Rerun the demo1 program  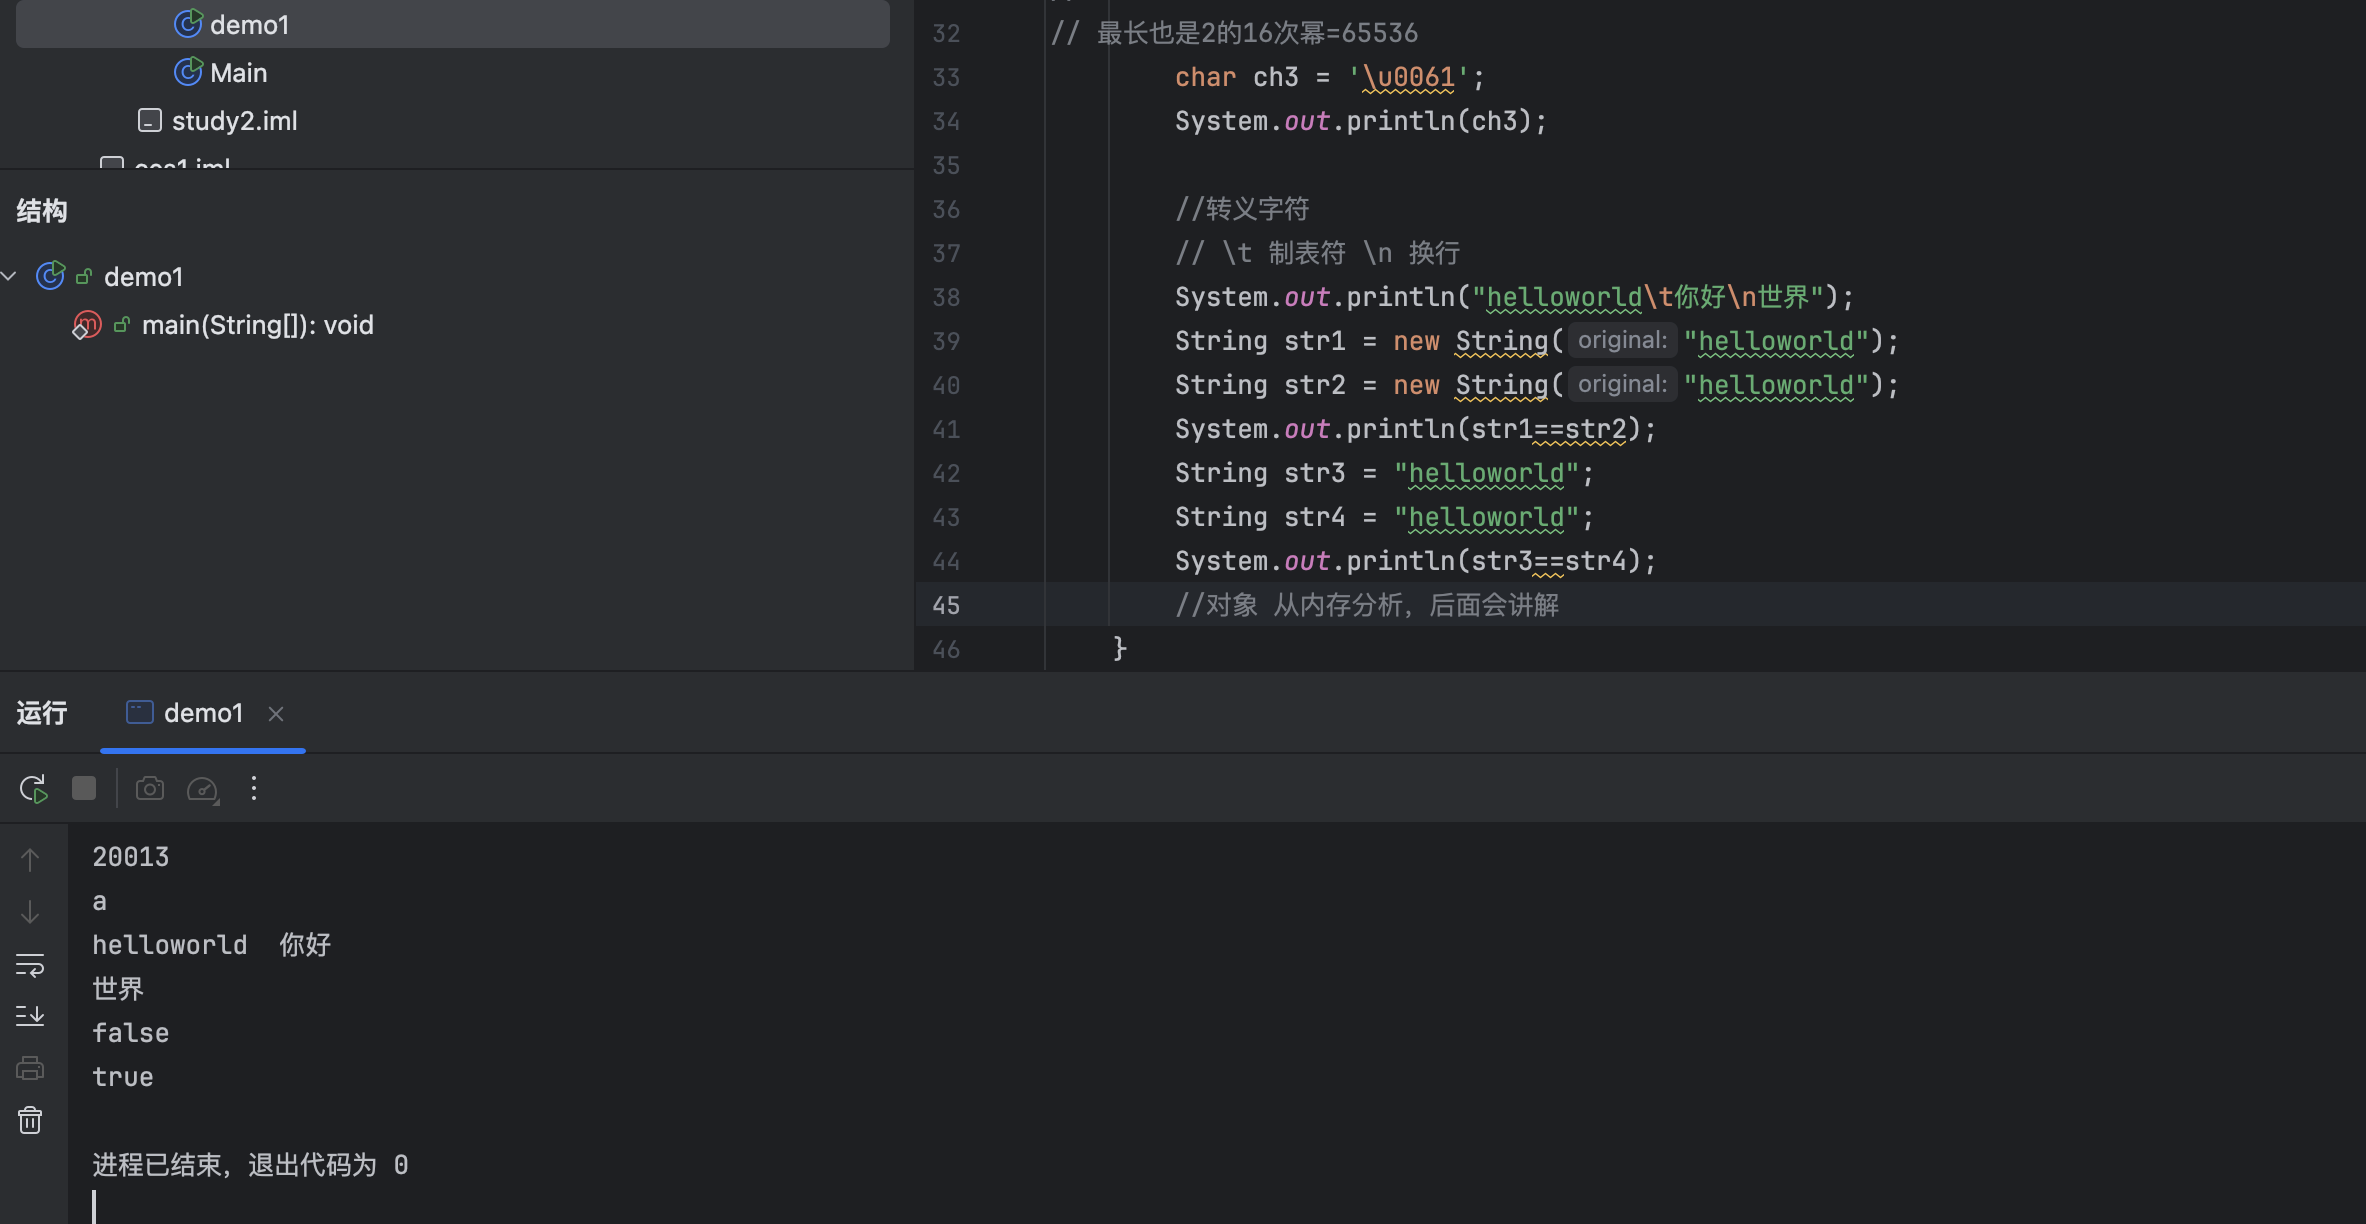(x=33, y=789)
